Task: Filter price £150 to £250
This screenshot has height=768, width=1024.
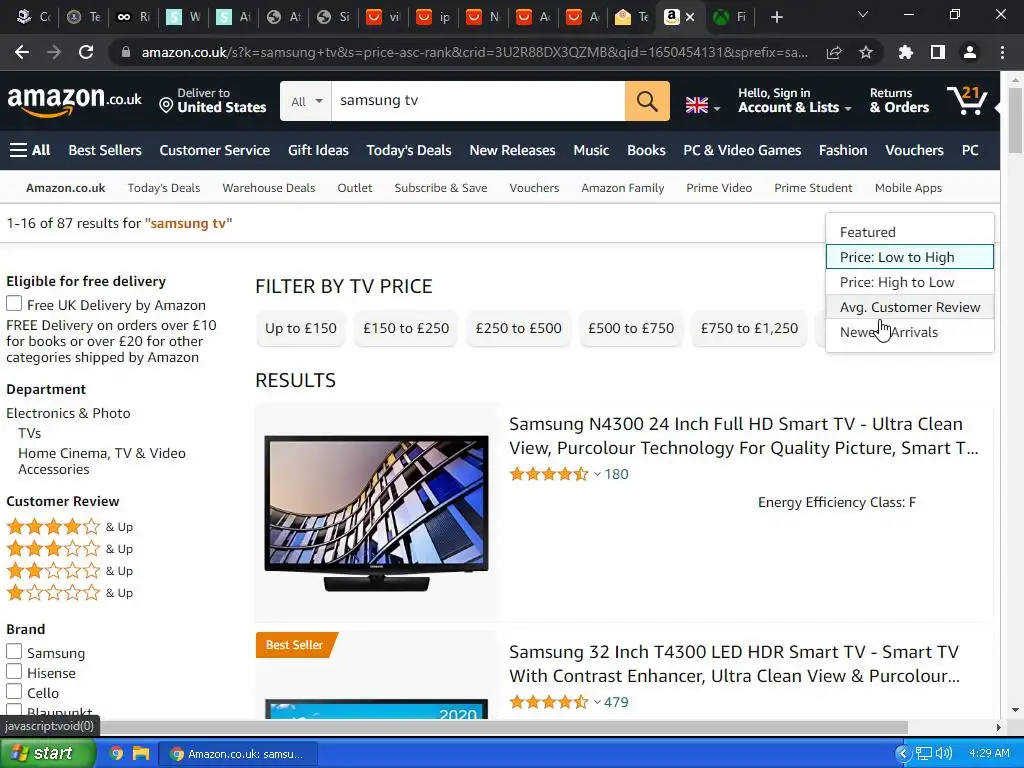Action: point(406,328)
